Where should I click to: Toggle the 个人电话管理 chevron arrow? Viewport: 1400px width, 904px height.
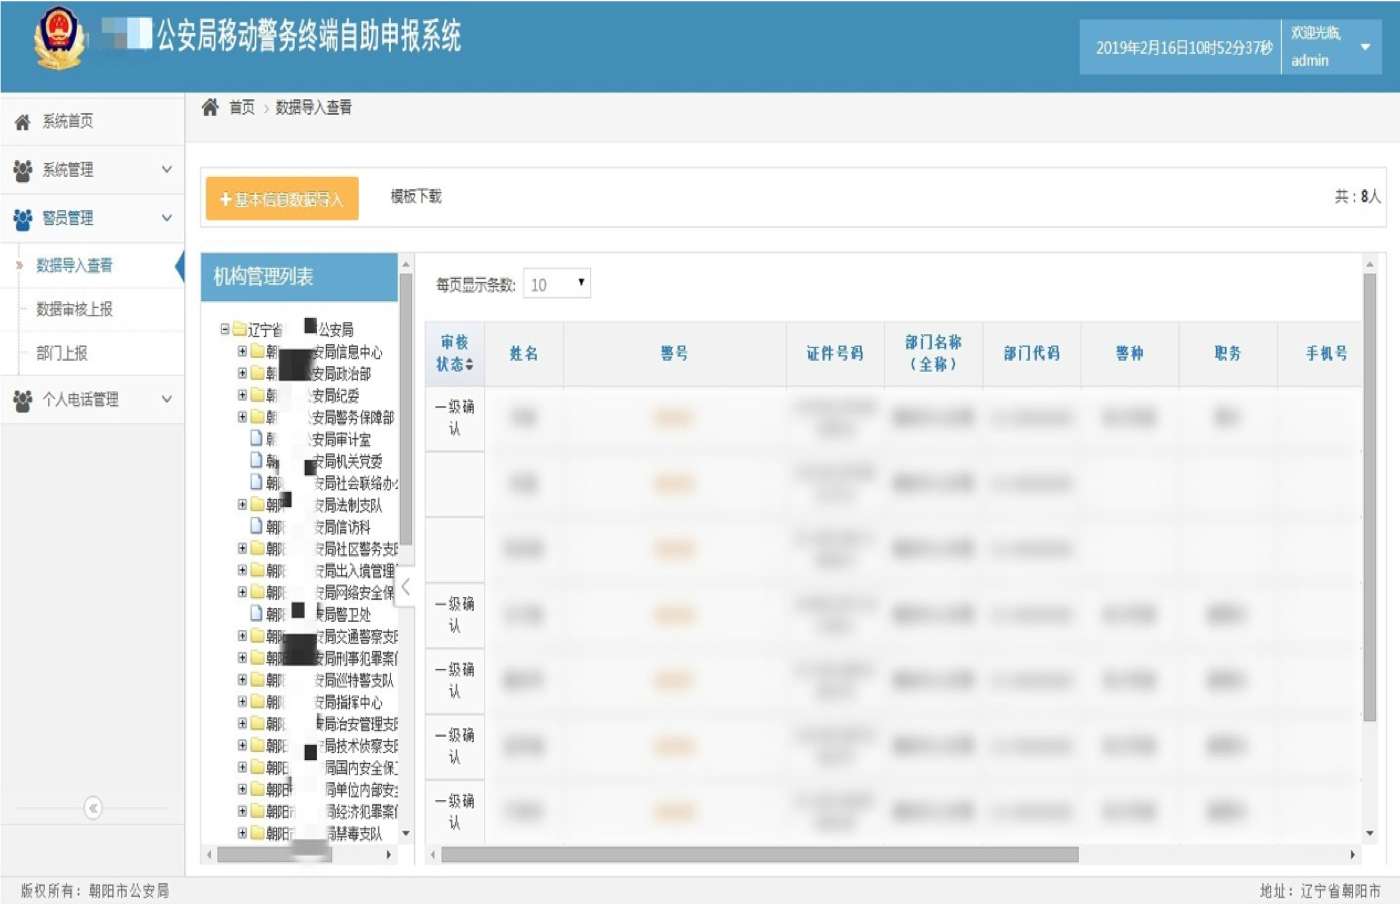coord(167,399)
